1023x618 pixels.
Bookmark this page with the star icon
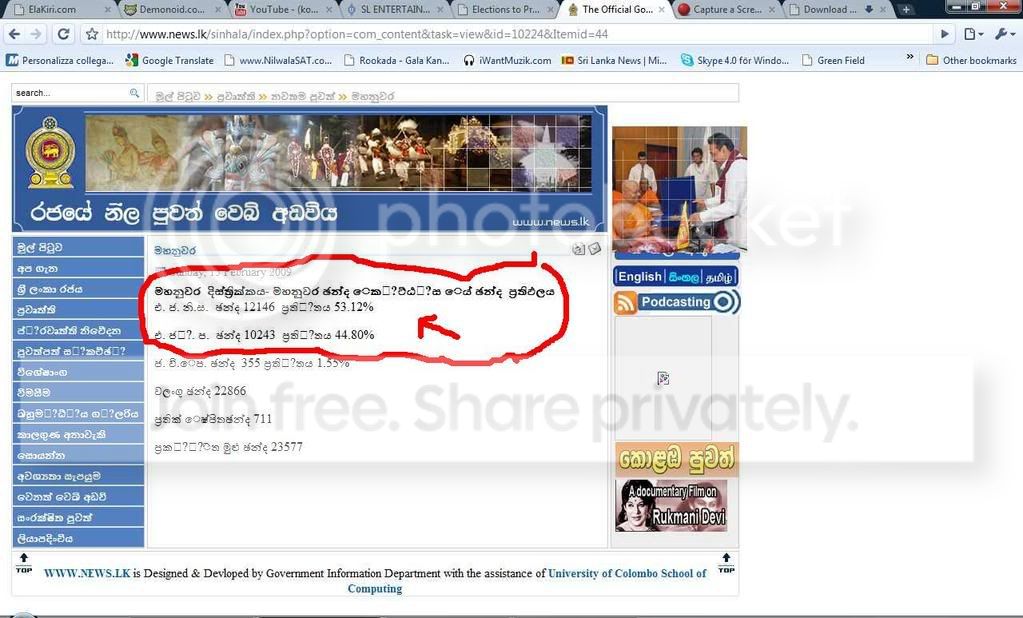tap(92, 34)
